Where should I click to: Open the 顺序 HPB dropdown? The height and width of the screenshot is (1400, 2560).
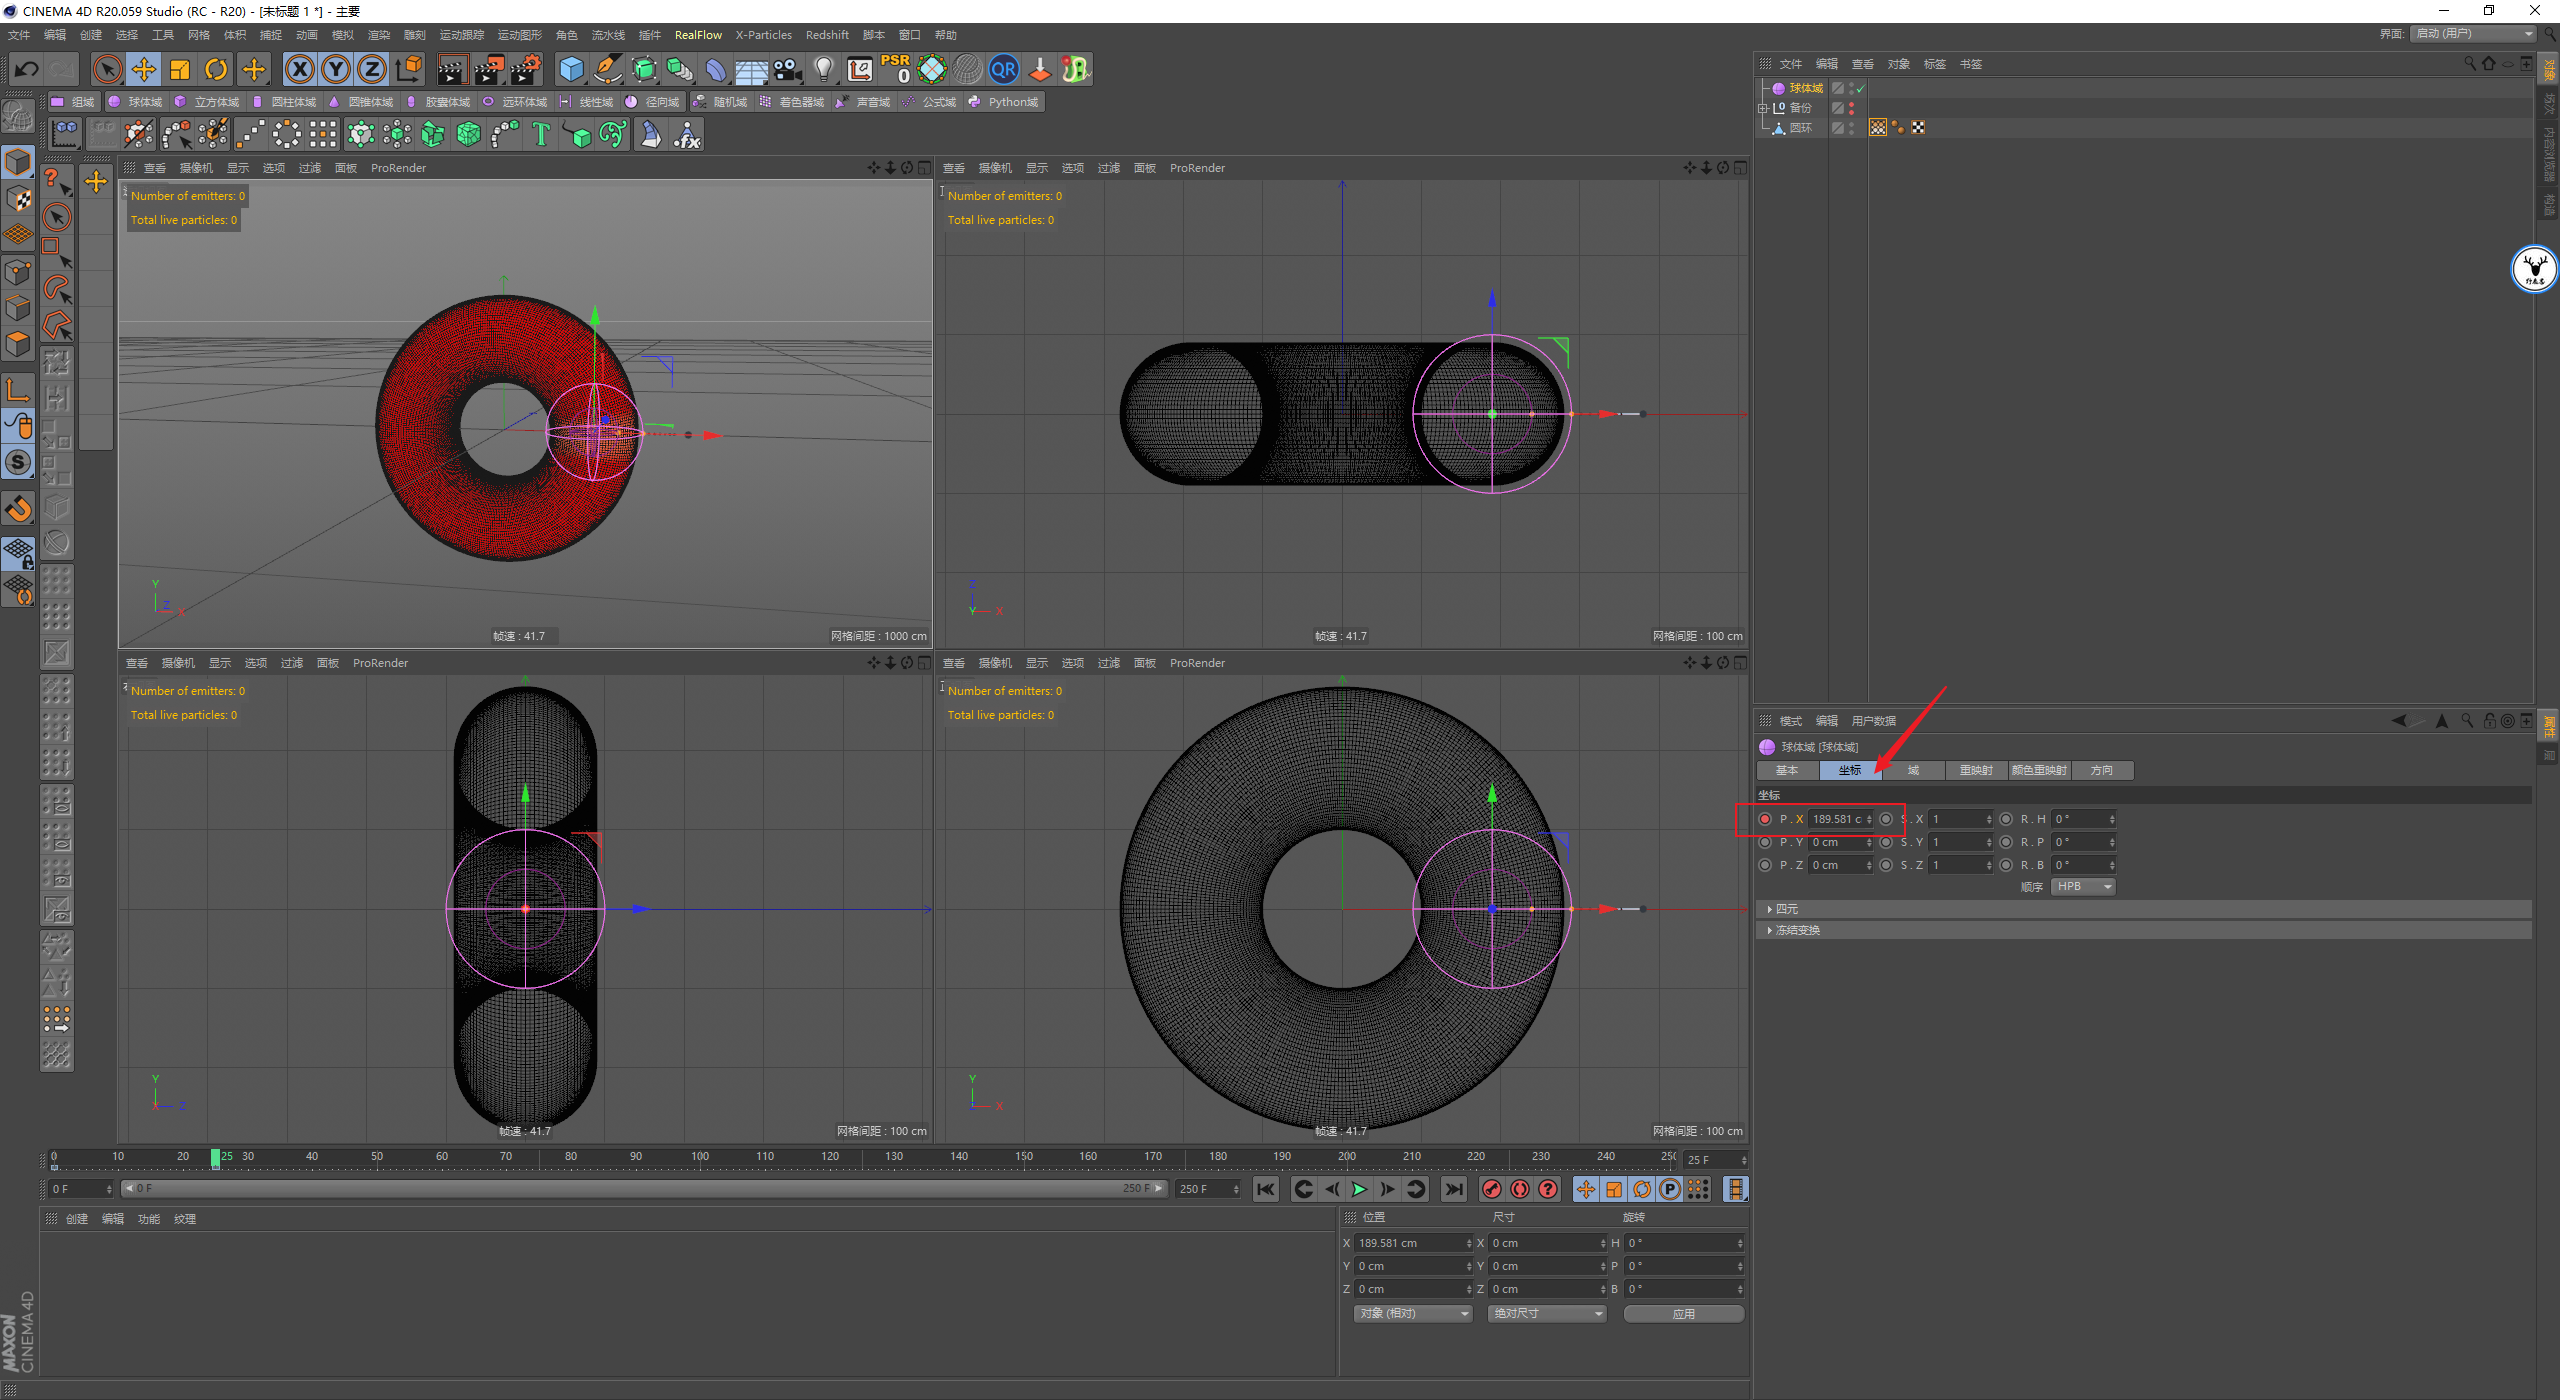tap(2083, 887)
